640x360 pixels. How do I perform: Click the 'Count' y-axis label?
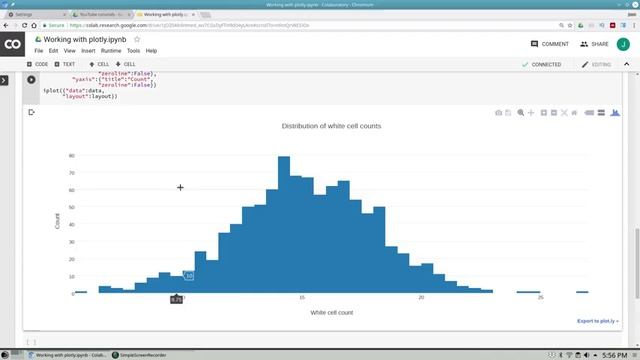click(57, 221)
